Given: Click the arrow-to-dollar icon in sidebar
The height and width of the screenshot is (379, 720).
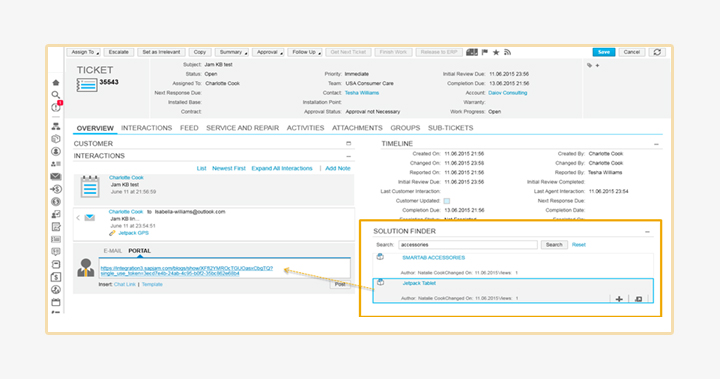Looking at the screenshot, I should [x=56, y=189].
